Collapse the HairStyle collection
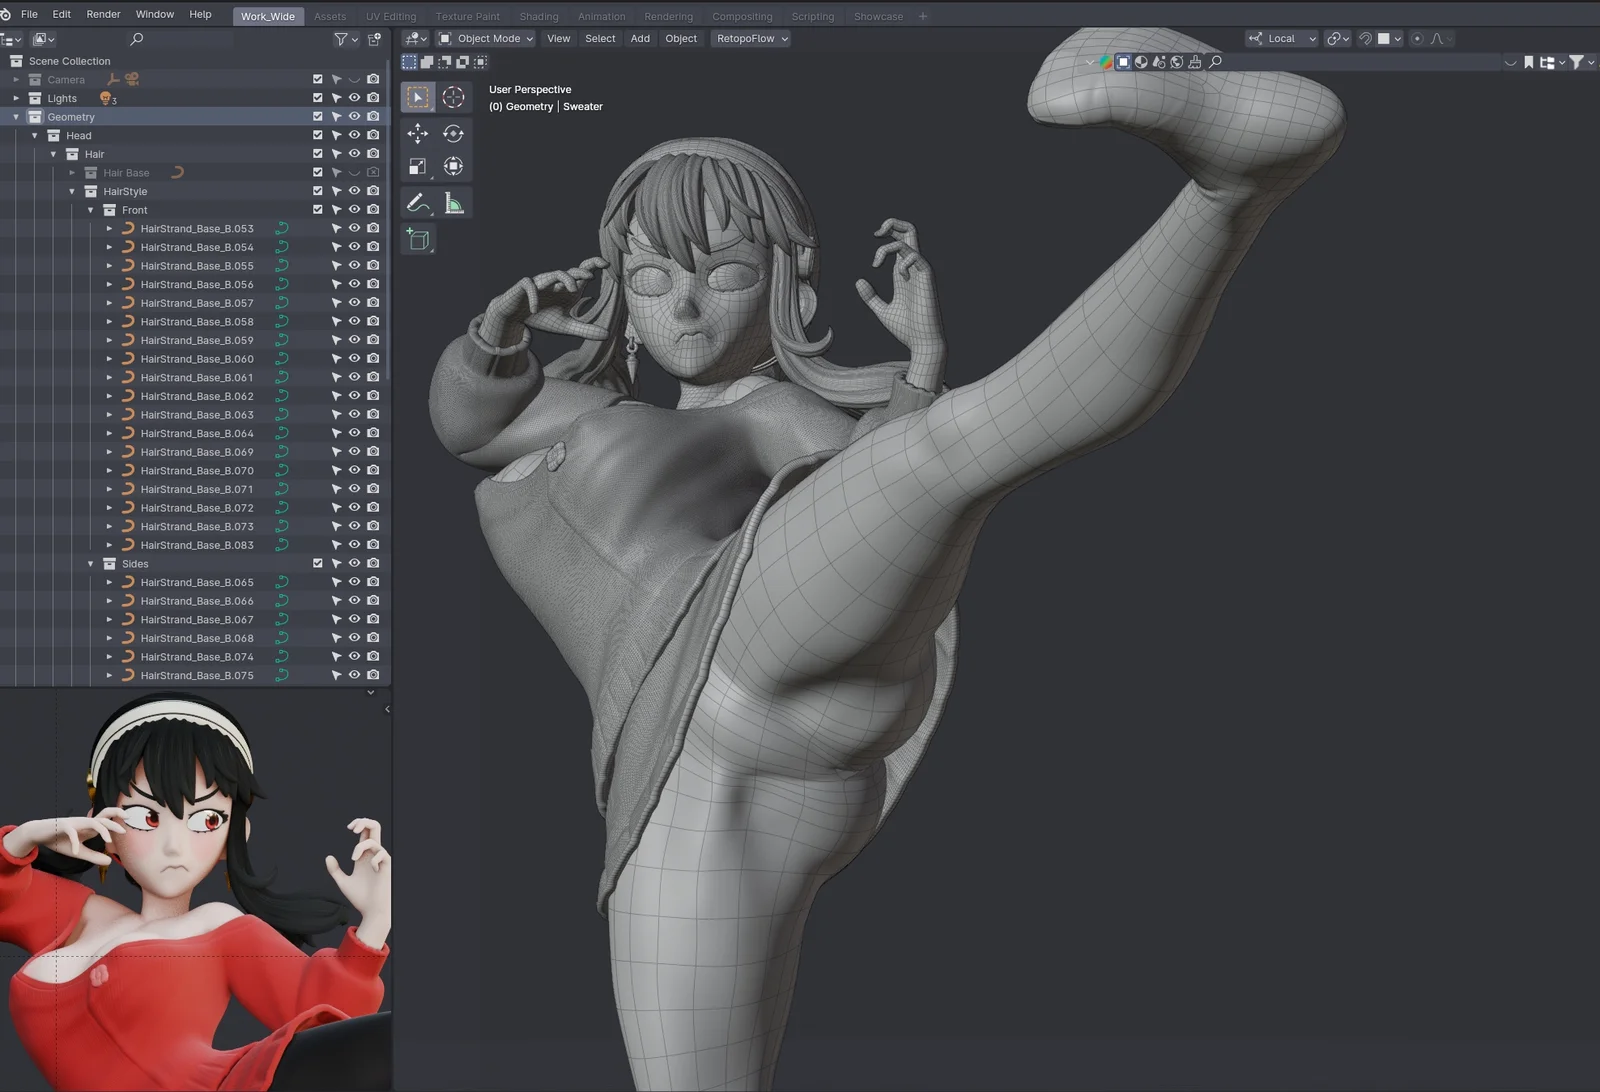Screen dimensions: 1600x1092 click(71, 190)
